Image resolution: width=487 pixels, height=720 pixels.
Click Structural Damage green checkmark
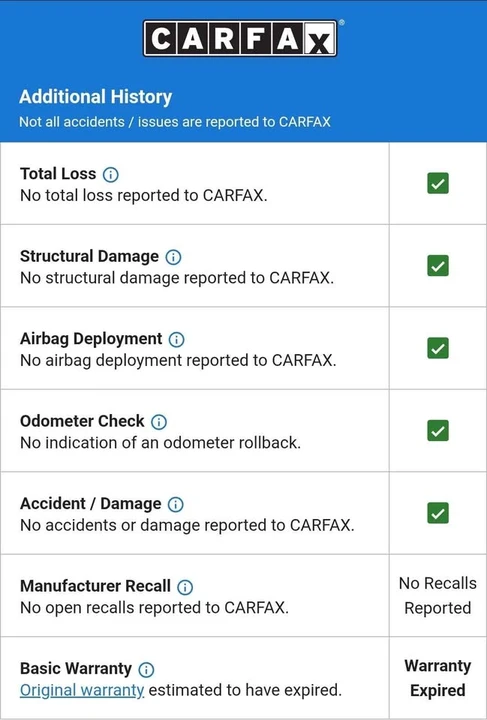point(438,266)
